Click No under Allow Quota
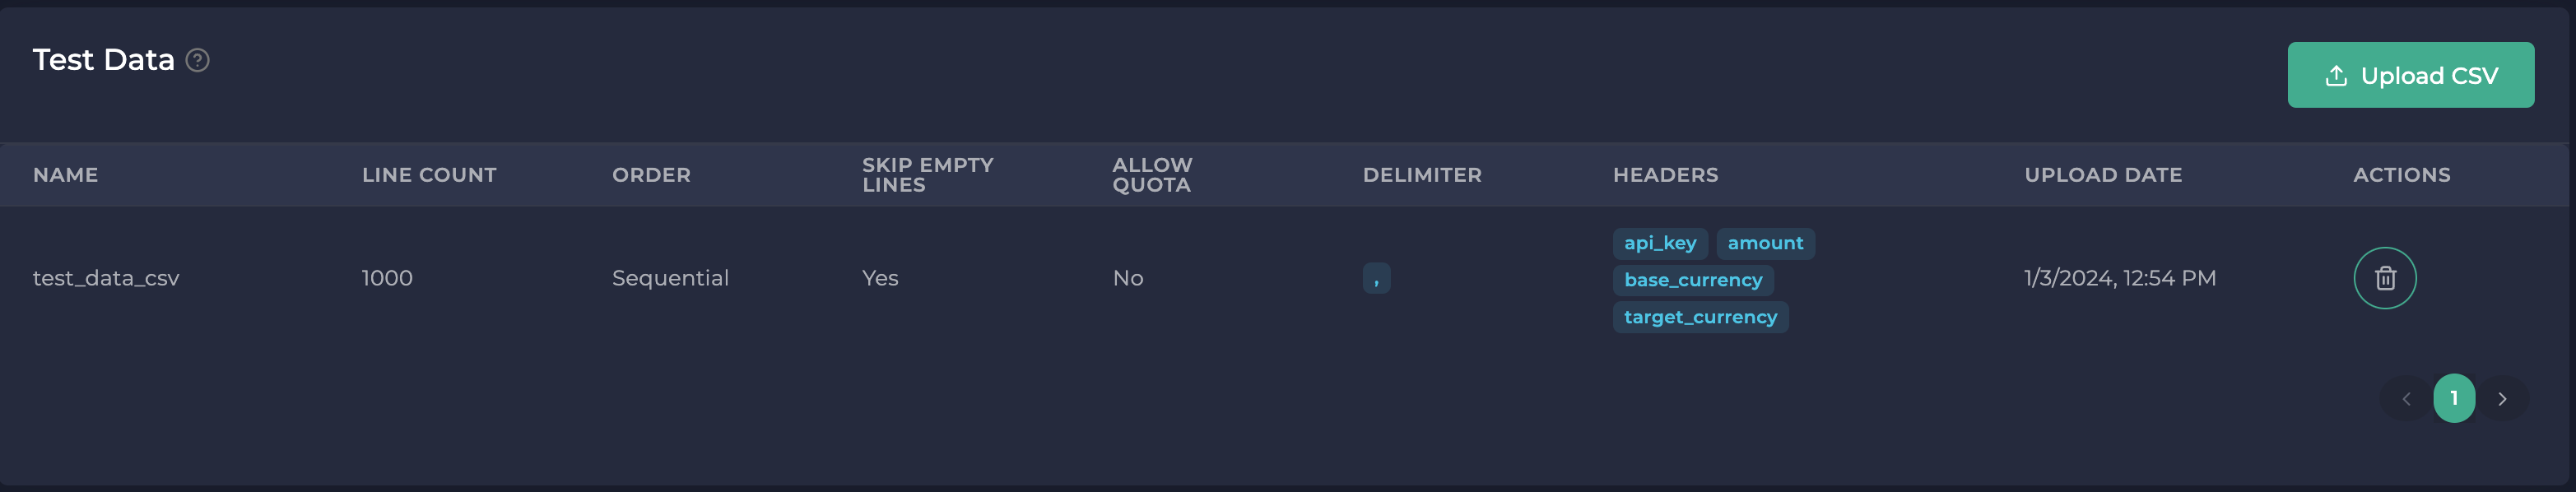This screenshot has height=492, width=2576. point(1127,278)
